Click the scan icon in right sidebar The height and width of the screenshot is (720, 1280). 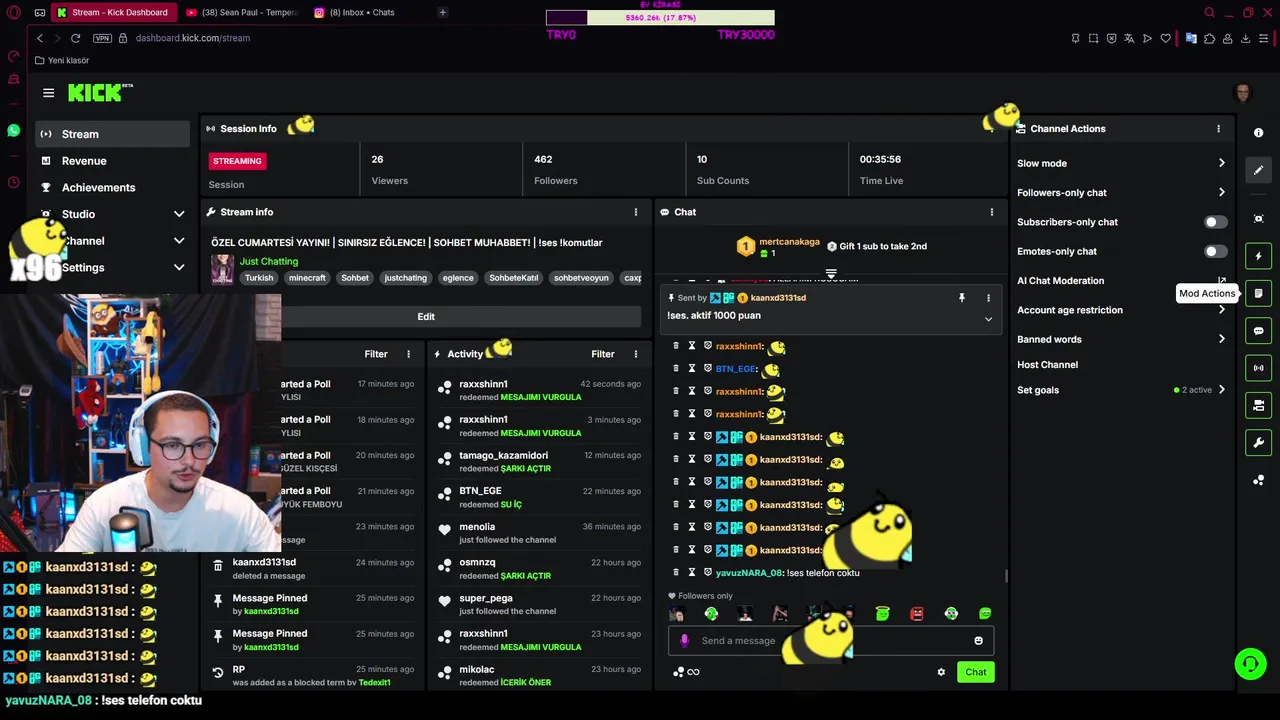tap(1259, 219)
